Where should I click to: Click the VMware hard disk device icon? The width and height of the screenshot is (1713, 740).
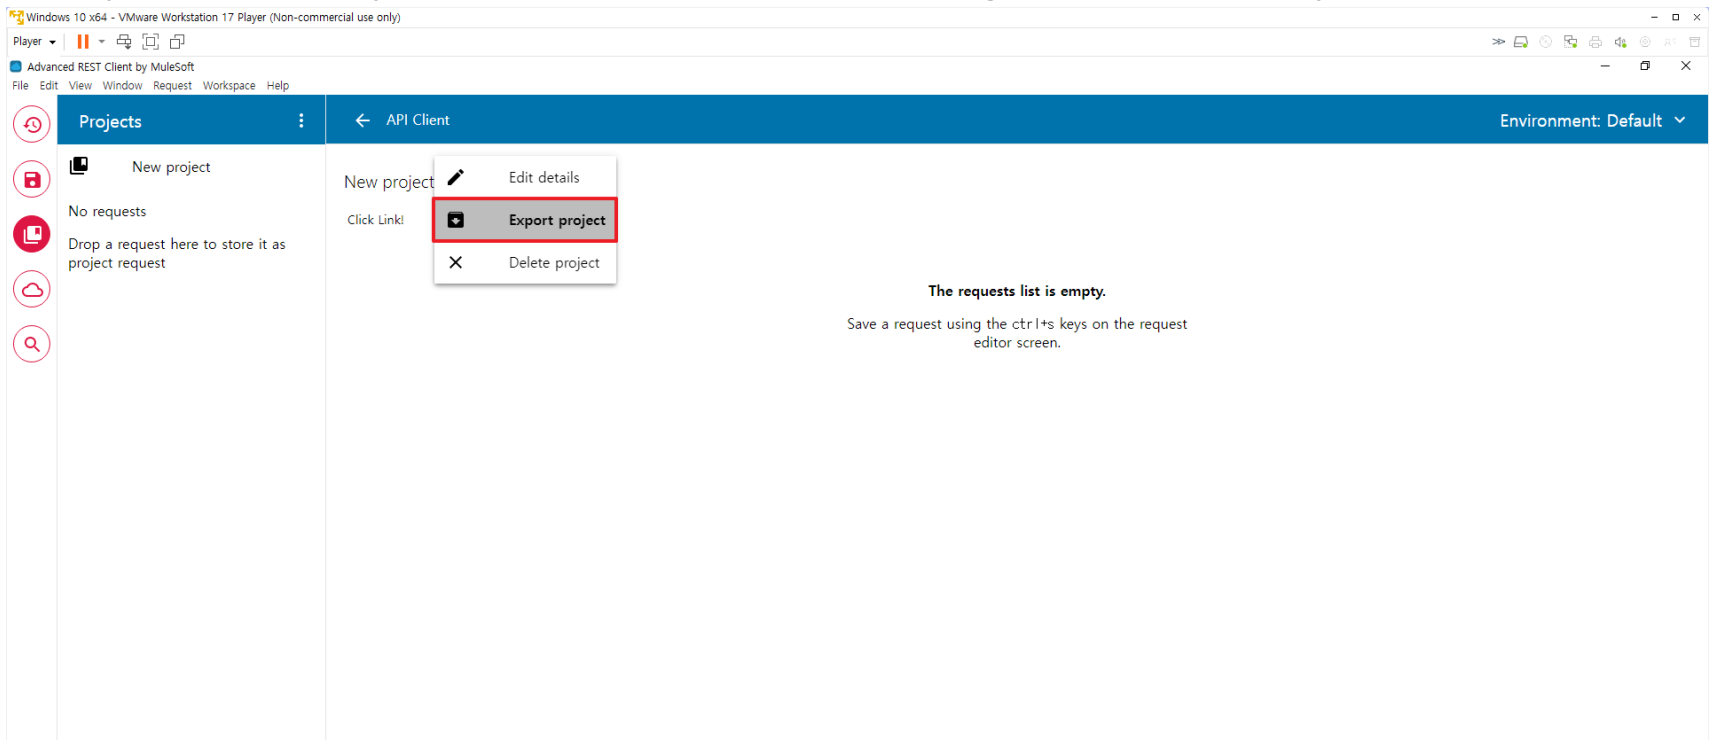(x=1521, y=42)
